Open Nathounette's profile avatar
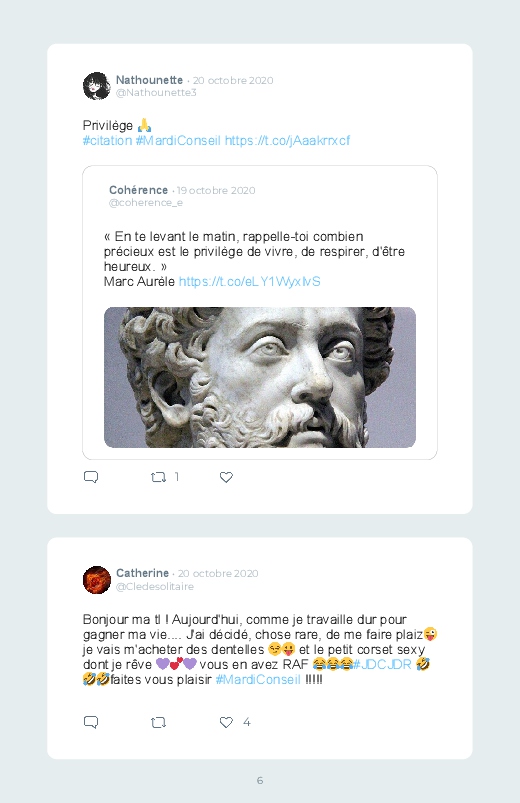Image resolution: width=520 pixels, height=803 pixels. coord(97,86)
